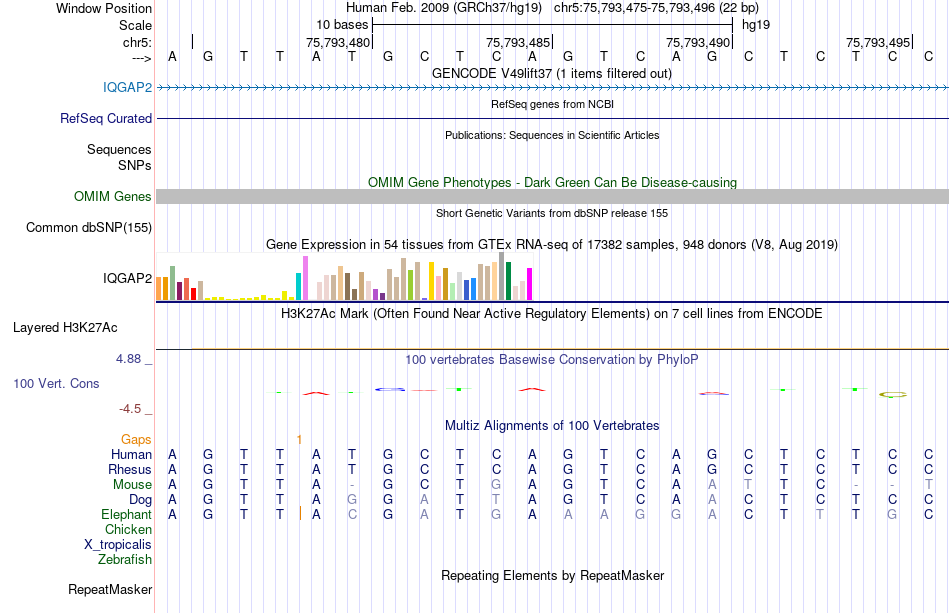Click Publications: Sequences in Scientific Articles title

[552, 135]
